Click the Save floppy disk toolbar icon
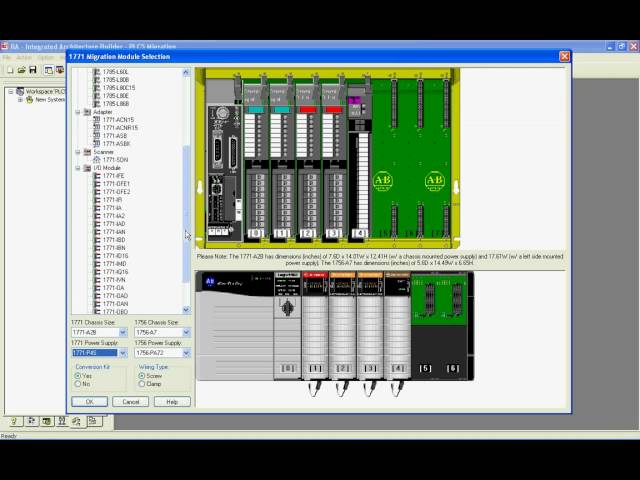 [33, 70]
